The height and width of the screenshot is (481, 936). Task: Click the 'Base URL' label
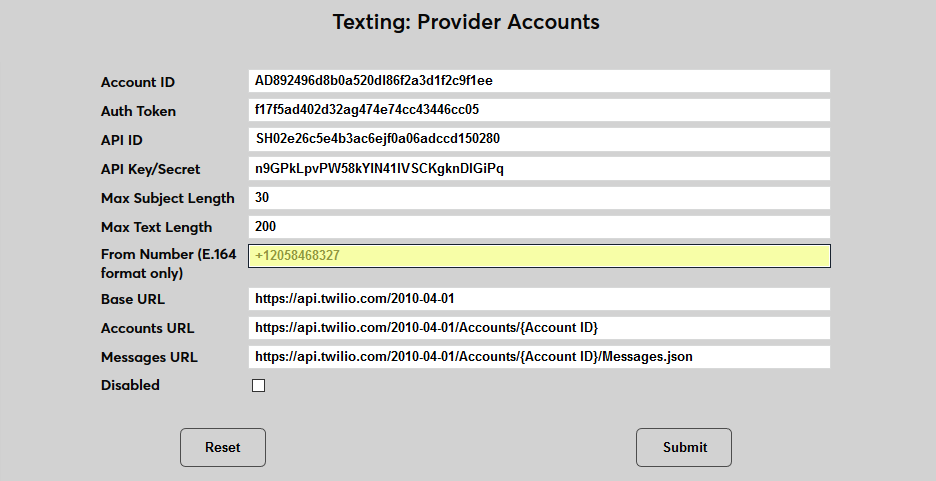click(x=133, y=299)
